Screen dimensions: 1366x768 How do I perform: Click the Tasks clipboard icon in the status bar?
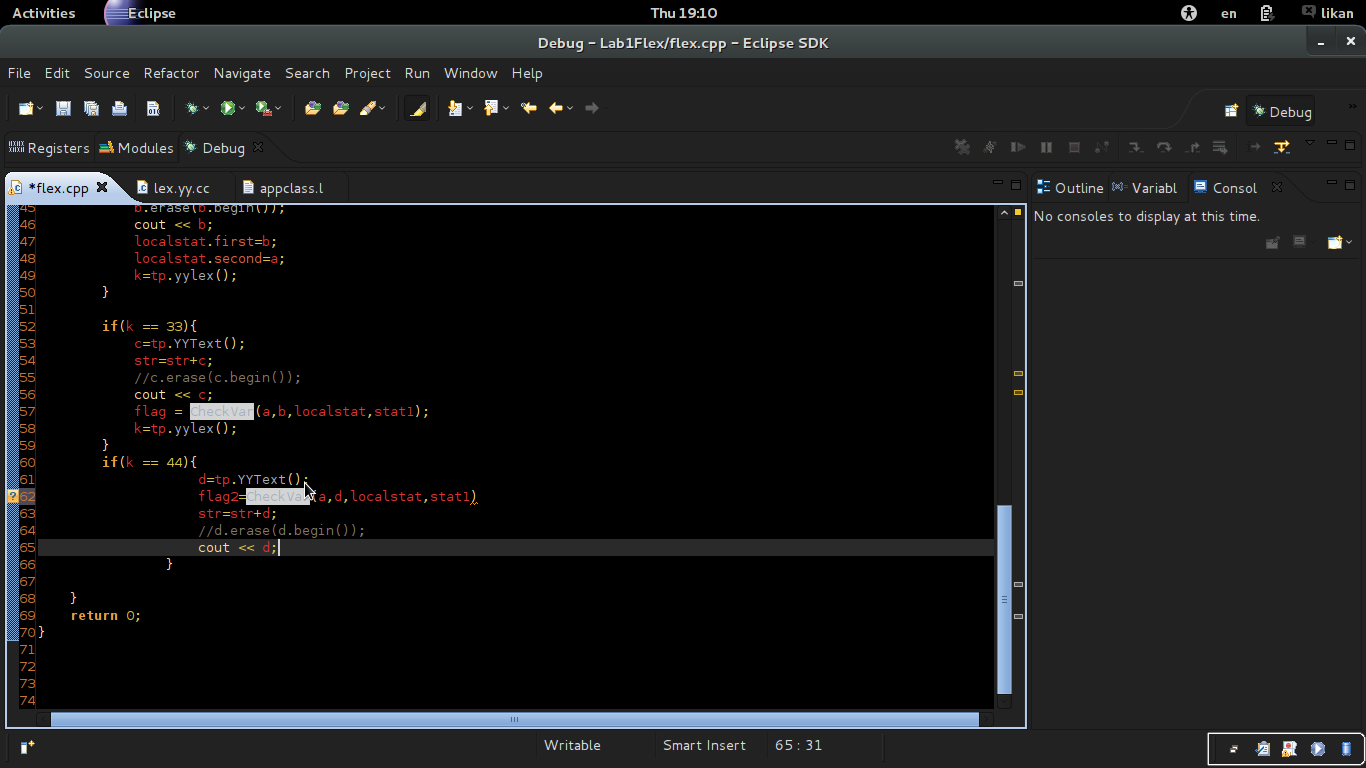[1262, 748]
